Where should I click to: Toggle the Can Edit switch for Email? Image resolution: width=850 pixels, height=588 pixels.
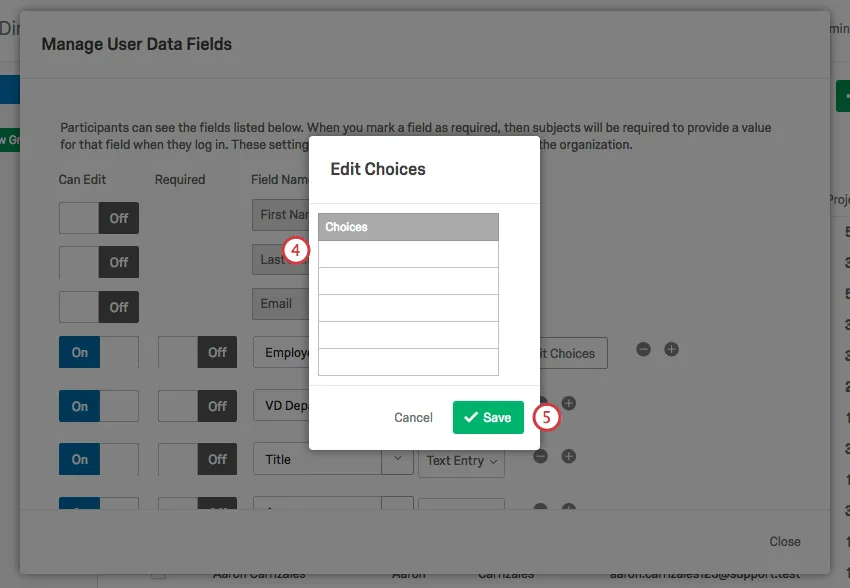(x=99, y=307)
